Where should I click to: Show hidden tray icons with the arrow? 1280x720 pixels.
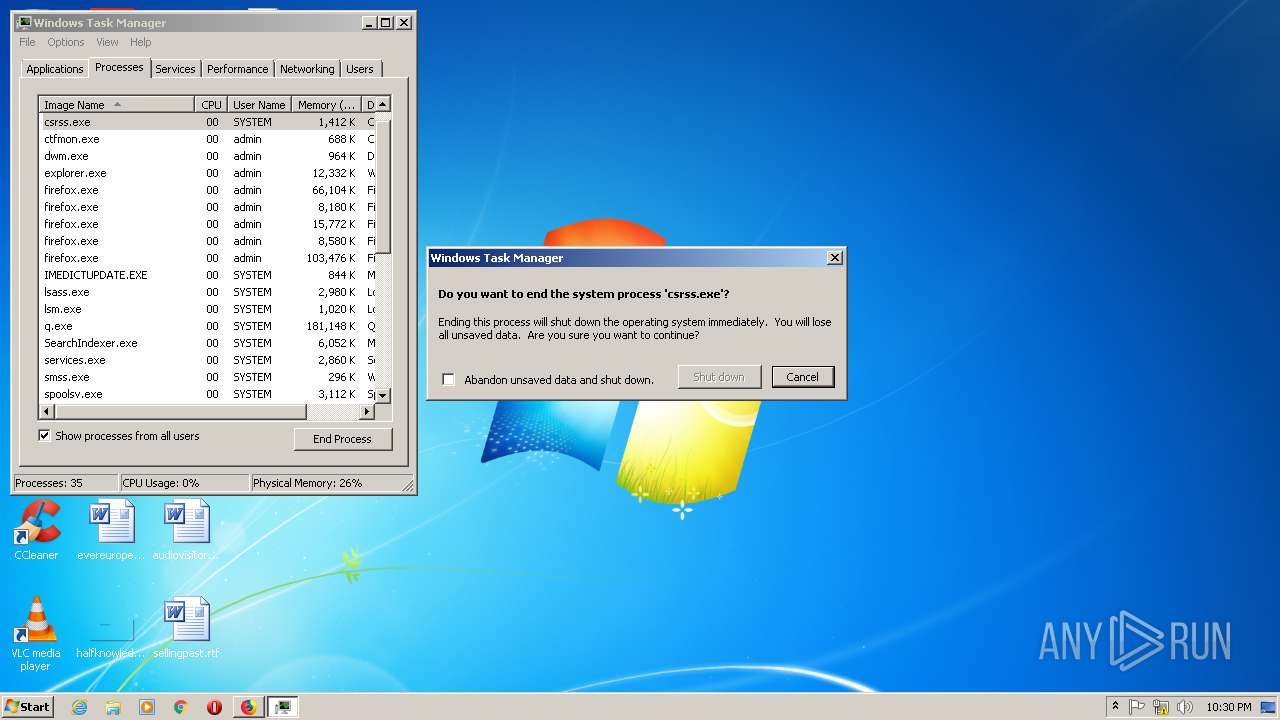[1115, 706]
